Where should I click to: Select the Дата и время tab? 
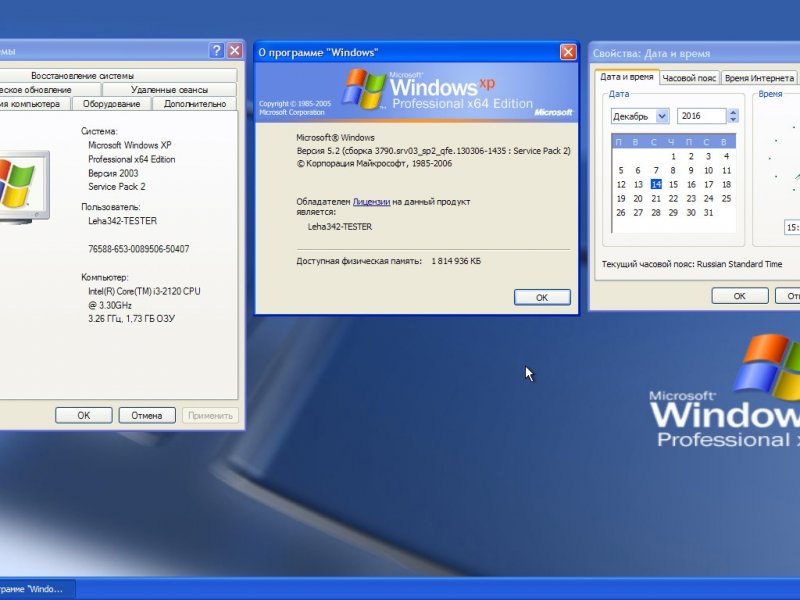627,77
